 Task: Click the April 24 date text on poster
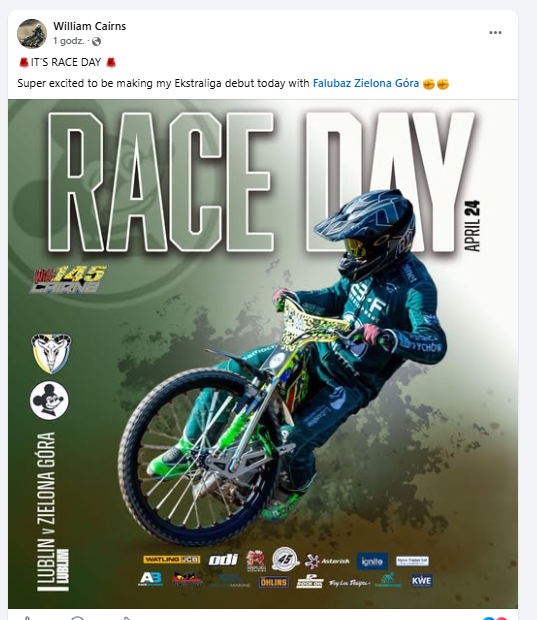[x=472, y=226]
